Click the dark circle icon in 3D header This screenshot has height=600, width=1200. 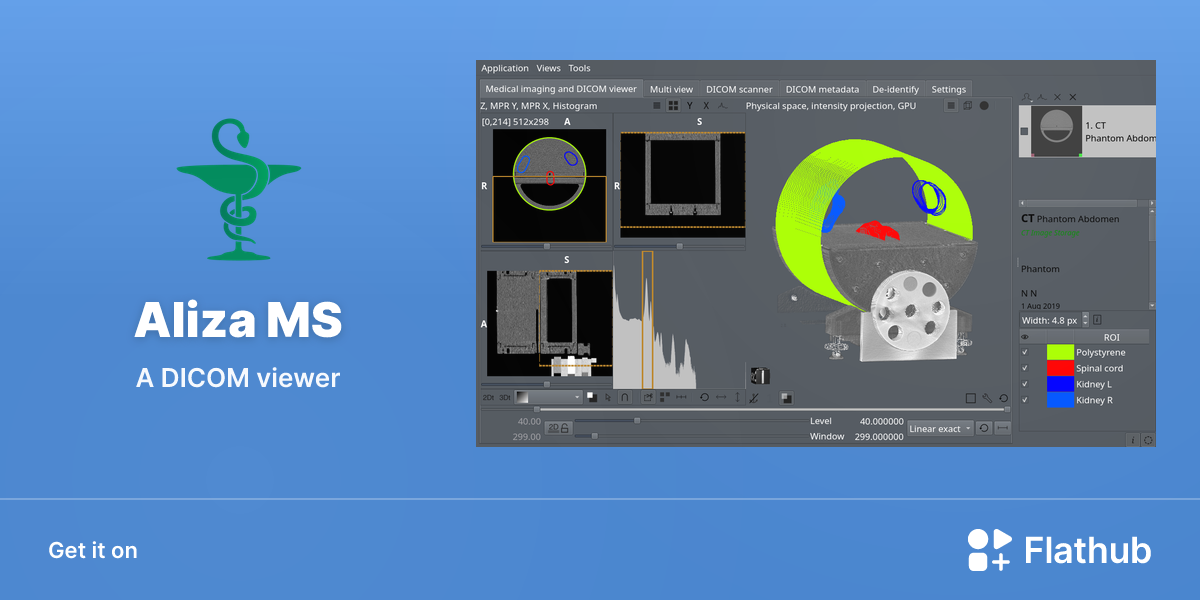(984, 105)
